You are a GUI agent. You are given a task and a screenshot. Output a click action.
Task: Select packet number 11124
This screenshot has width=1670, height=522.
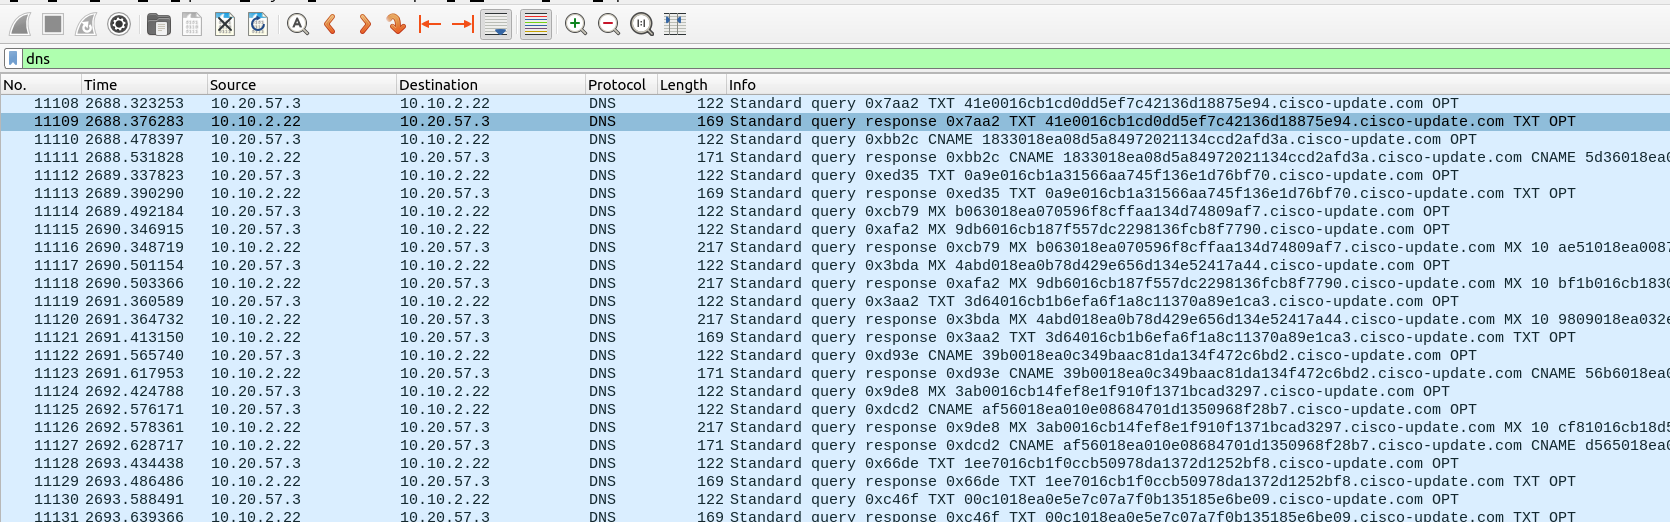pos(835,391)
